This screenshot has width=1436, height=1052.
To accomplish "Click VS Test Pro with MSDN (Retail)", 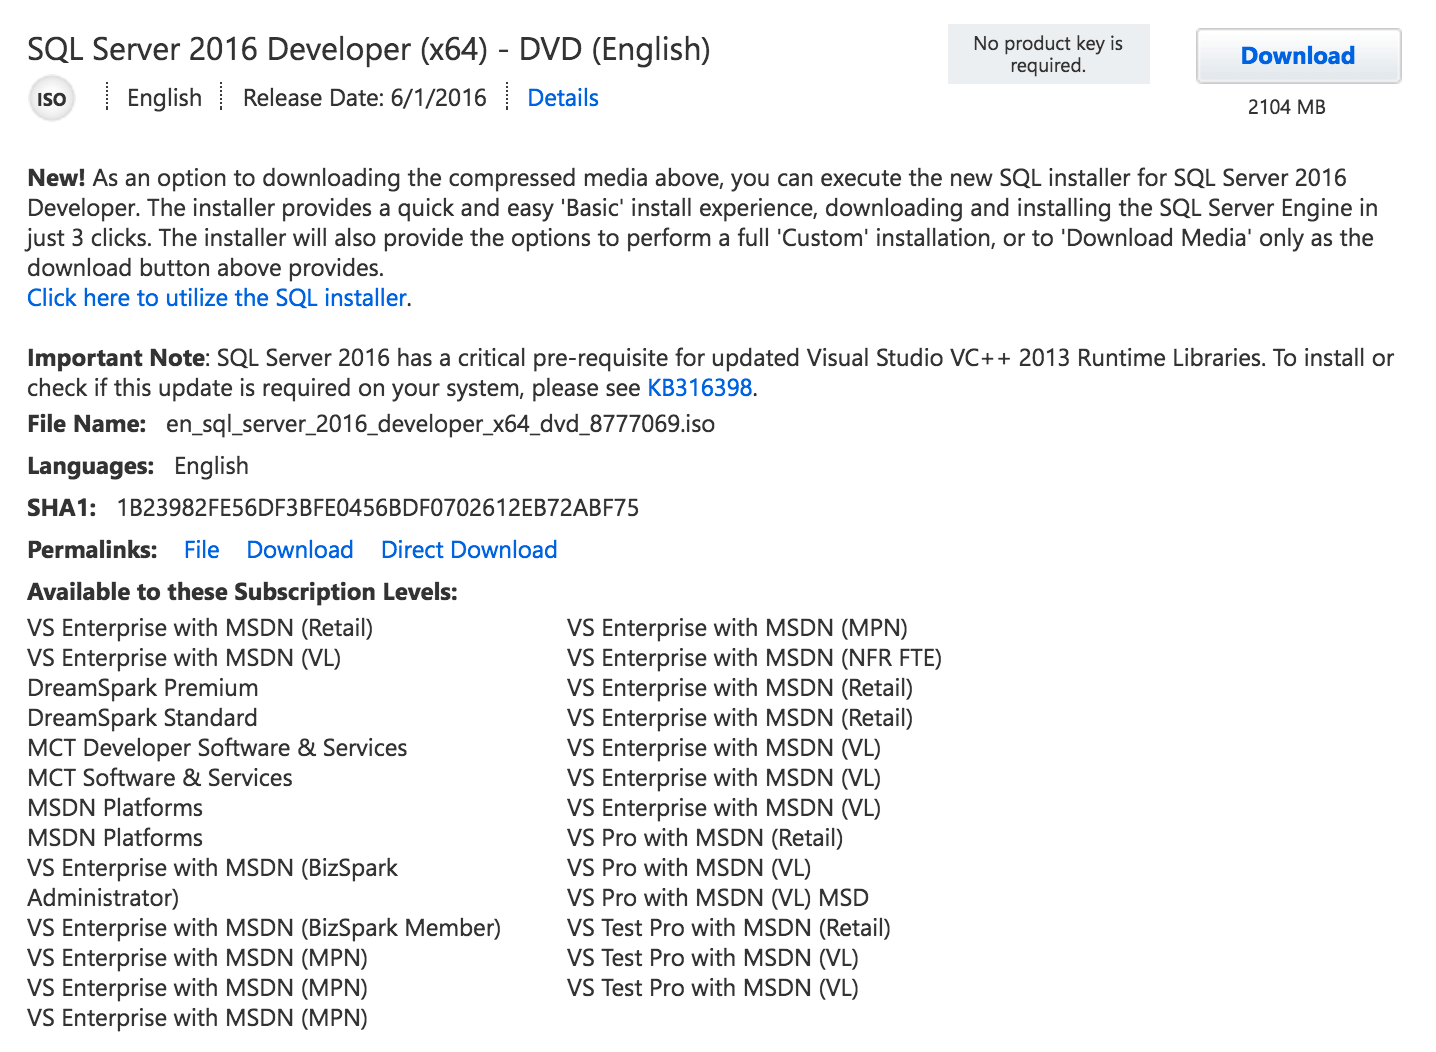I will click(x=729, y=928).
